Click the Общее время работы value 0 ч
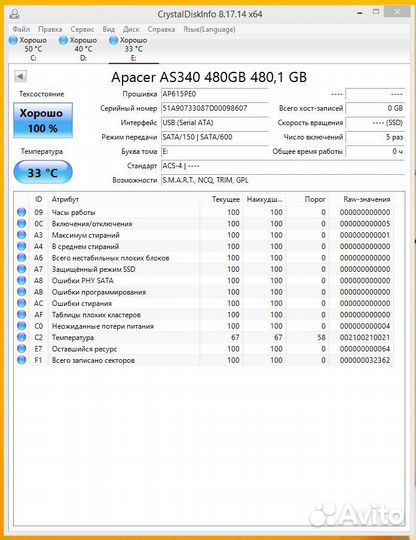 coord(375,151)
